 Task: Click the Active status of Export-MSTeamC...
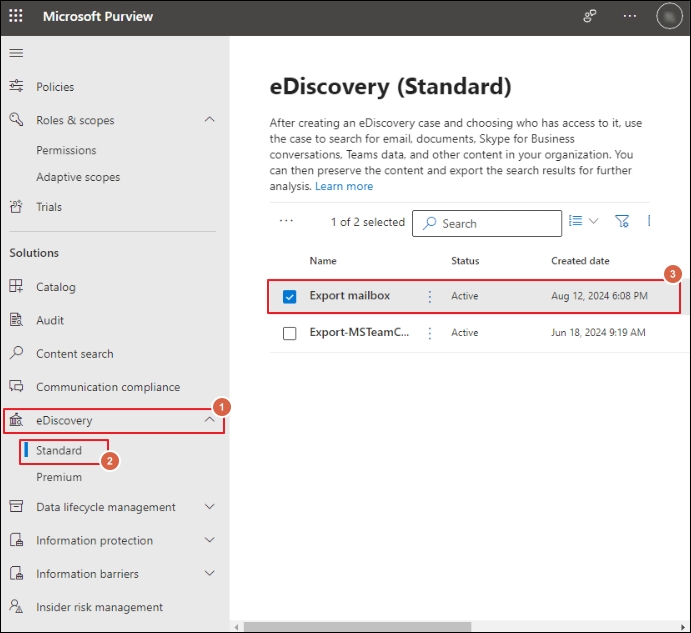(x=464, y=332)
